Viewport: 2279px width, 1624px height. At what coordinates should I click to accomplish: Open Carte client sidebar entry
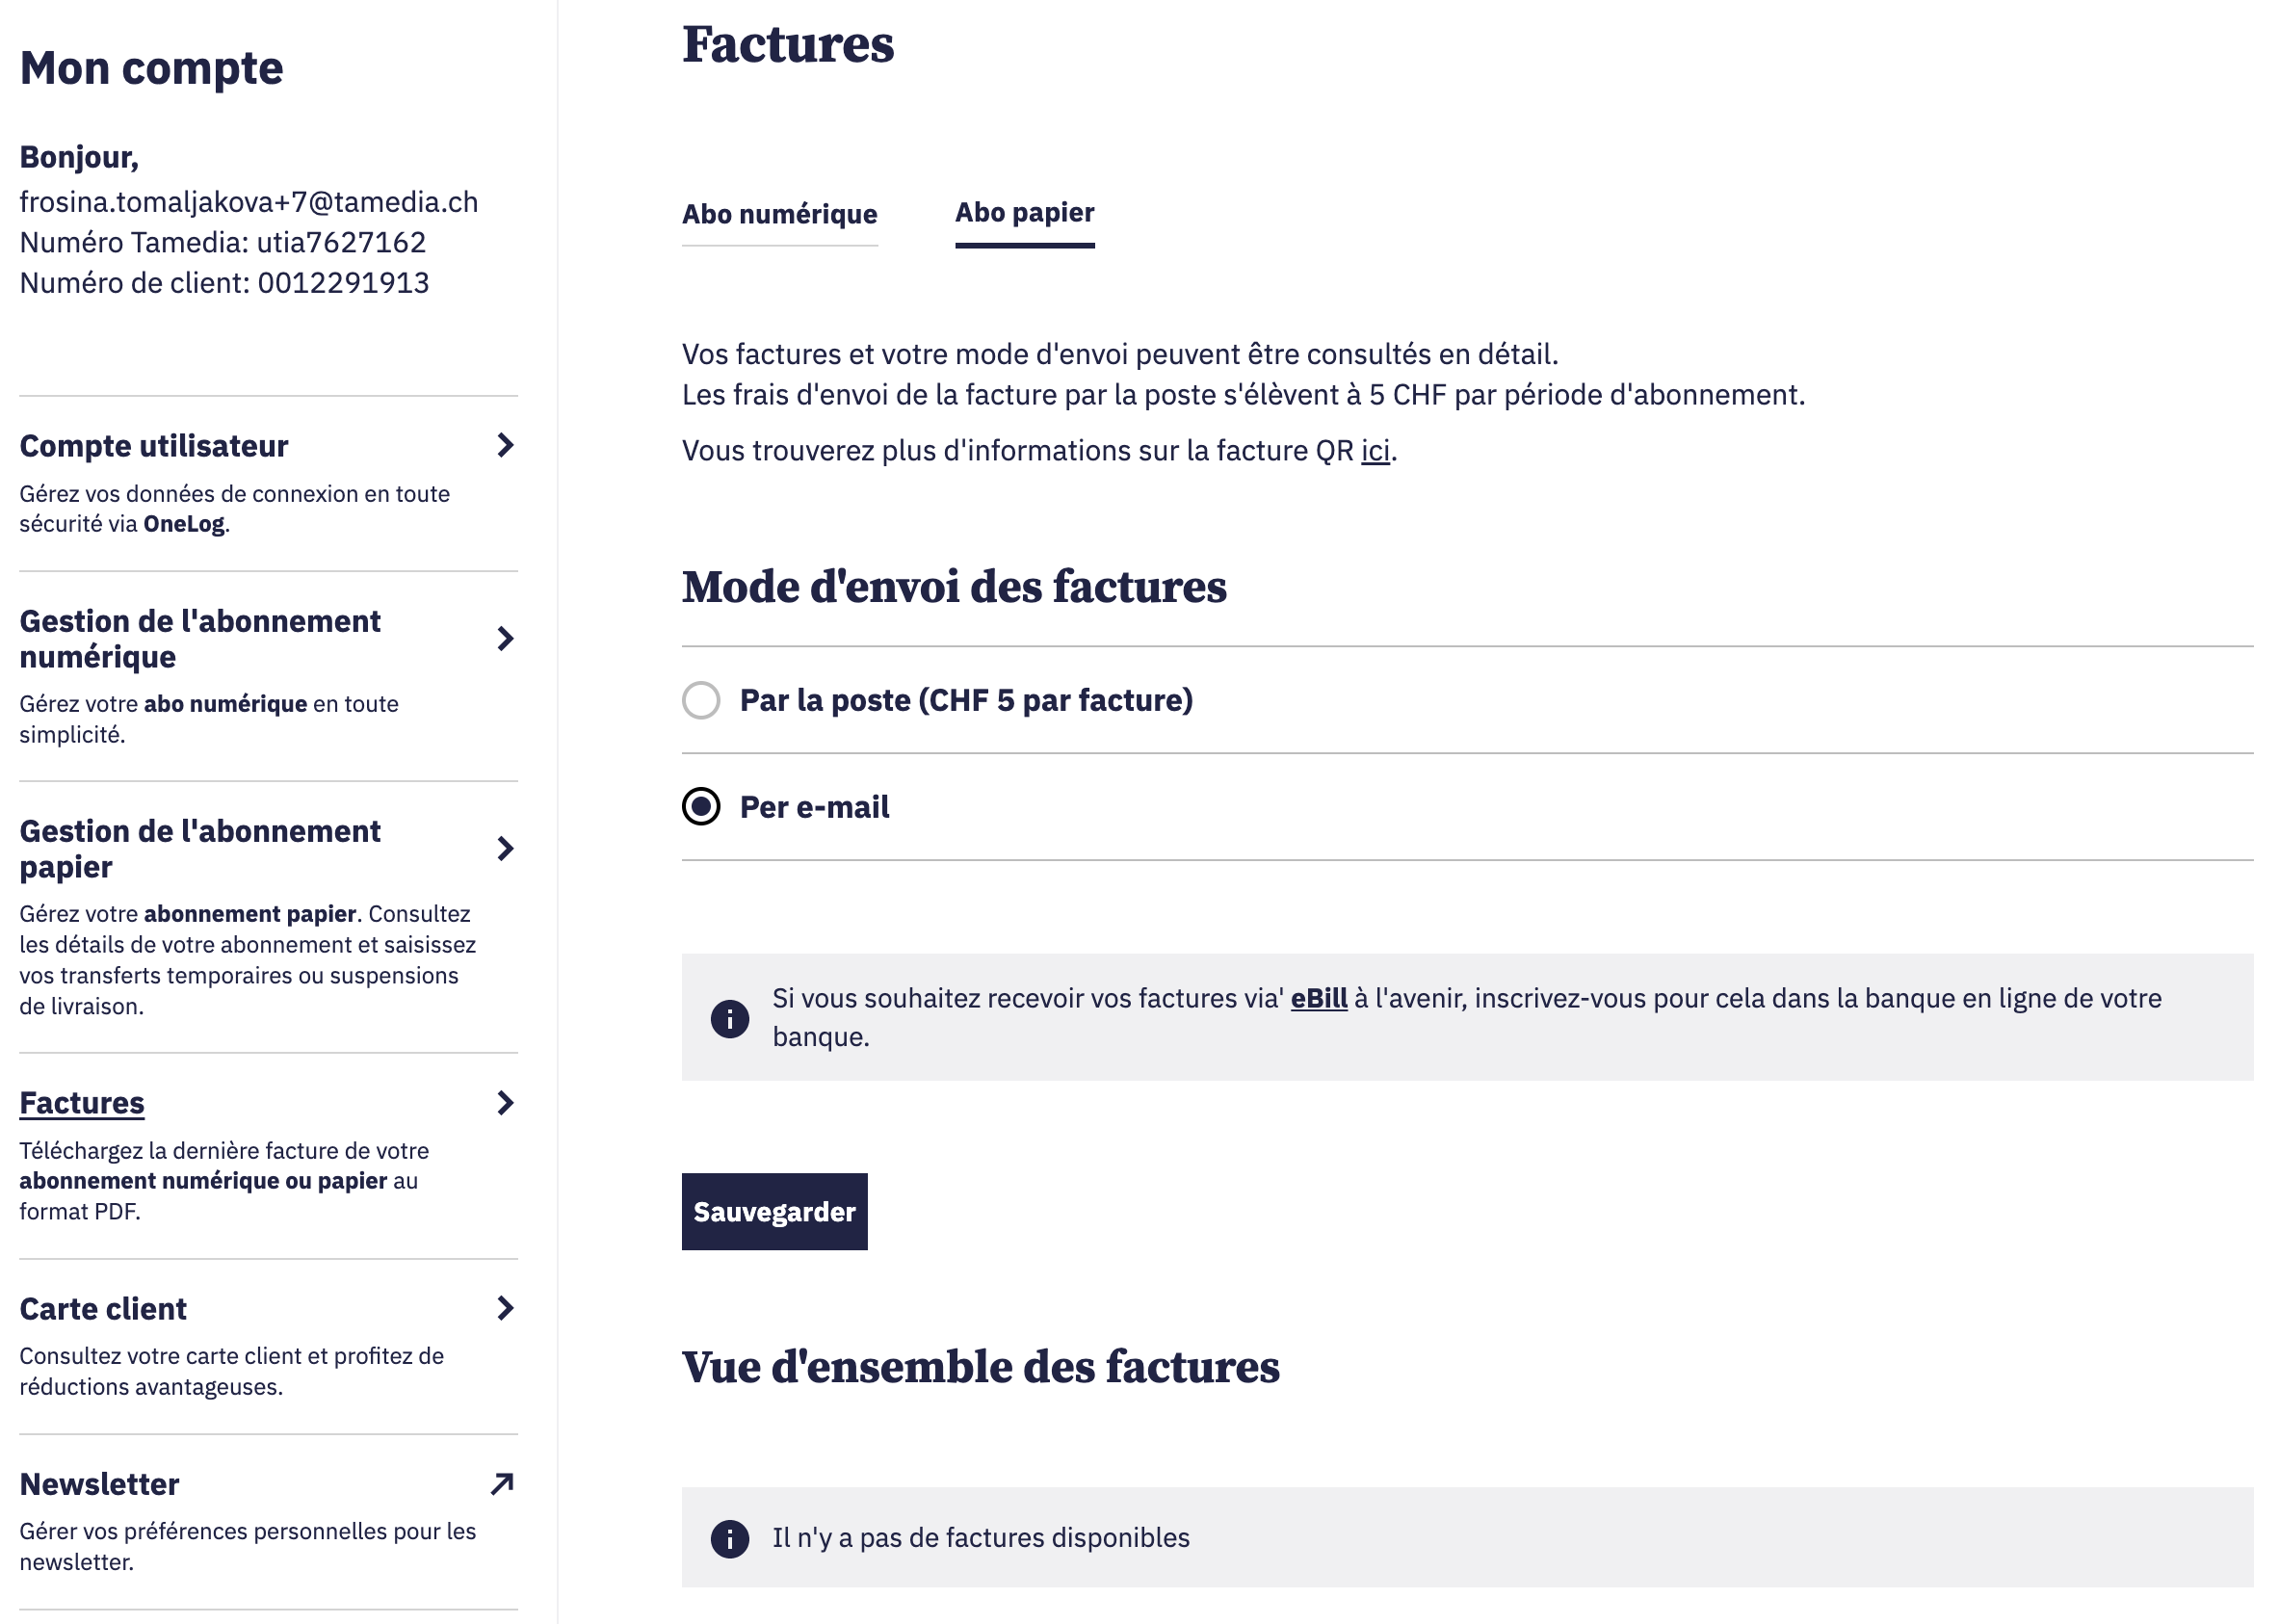click(x=103, y=1308)
